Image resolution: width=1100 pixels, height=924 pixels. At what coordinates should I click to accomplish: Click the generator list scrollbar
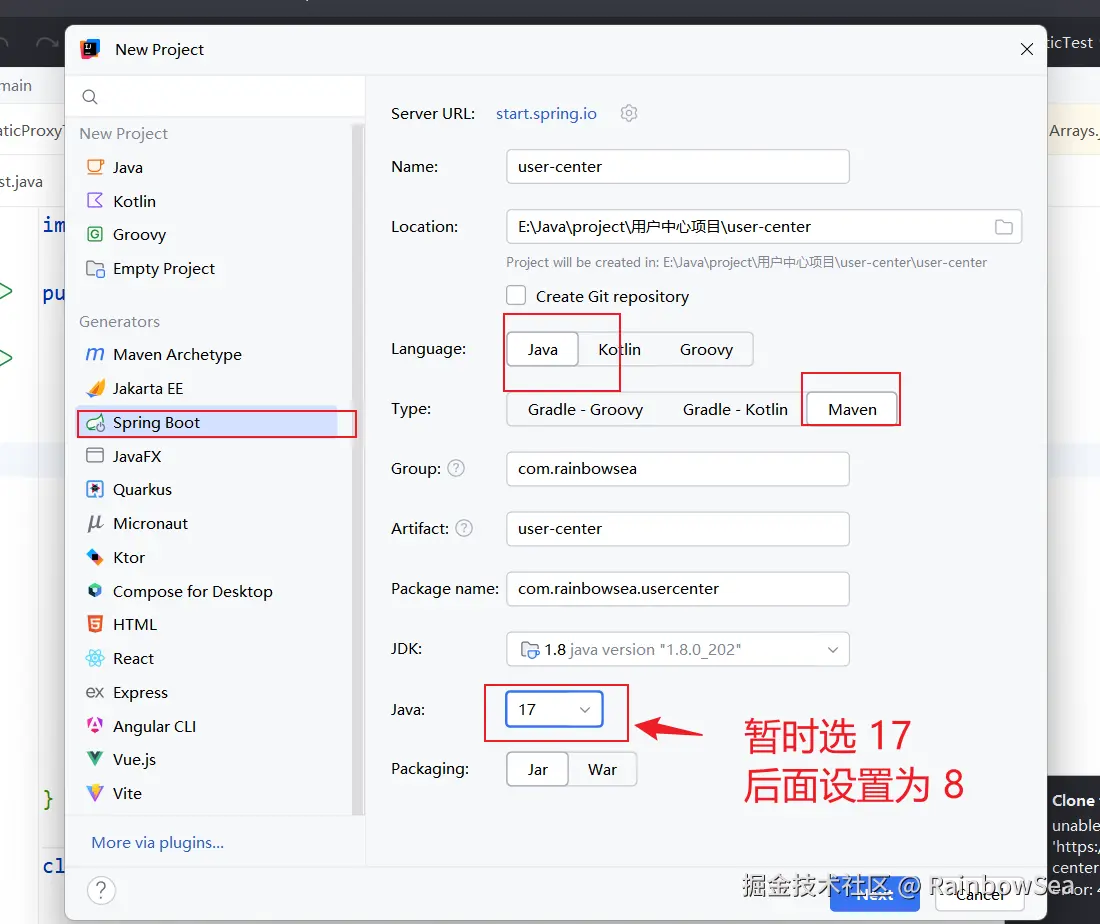click(x=358, y=469)
